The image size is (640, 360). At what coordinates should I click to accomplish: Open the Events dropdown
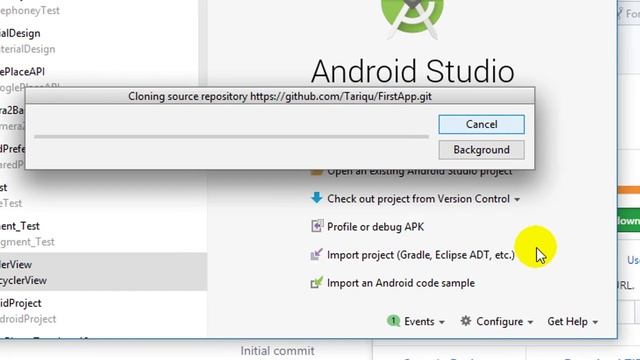tap(424, 322)
